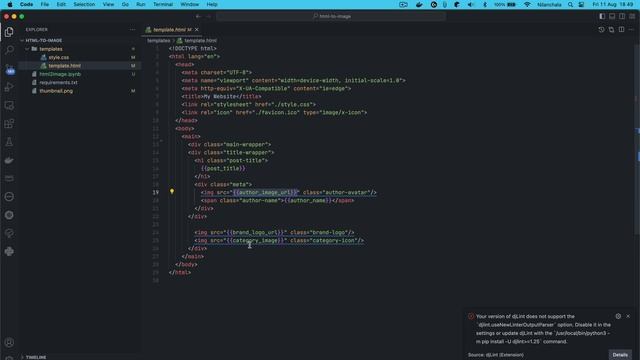640x360 pixels.
Task: Toggle the bottom panel layout
Action: (x=612, y=16)
